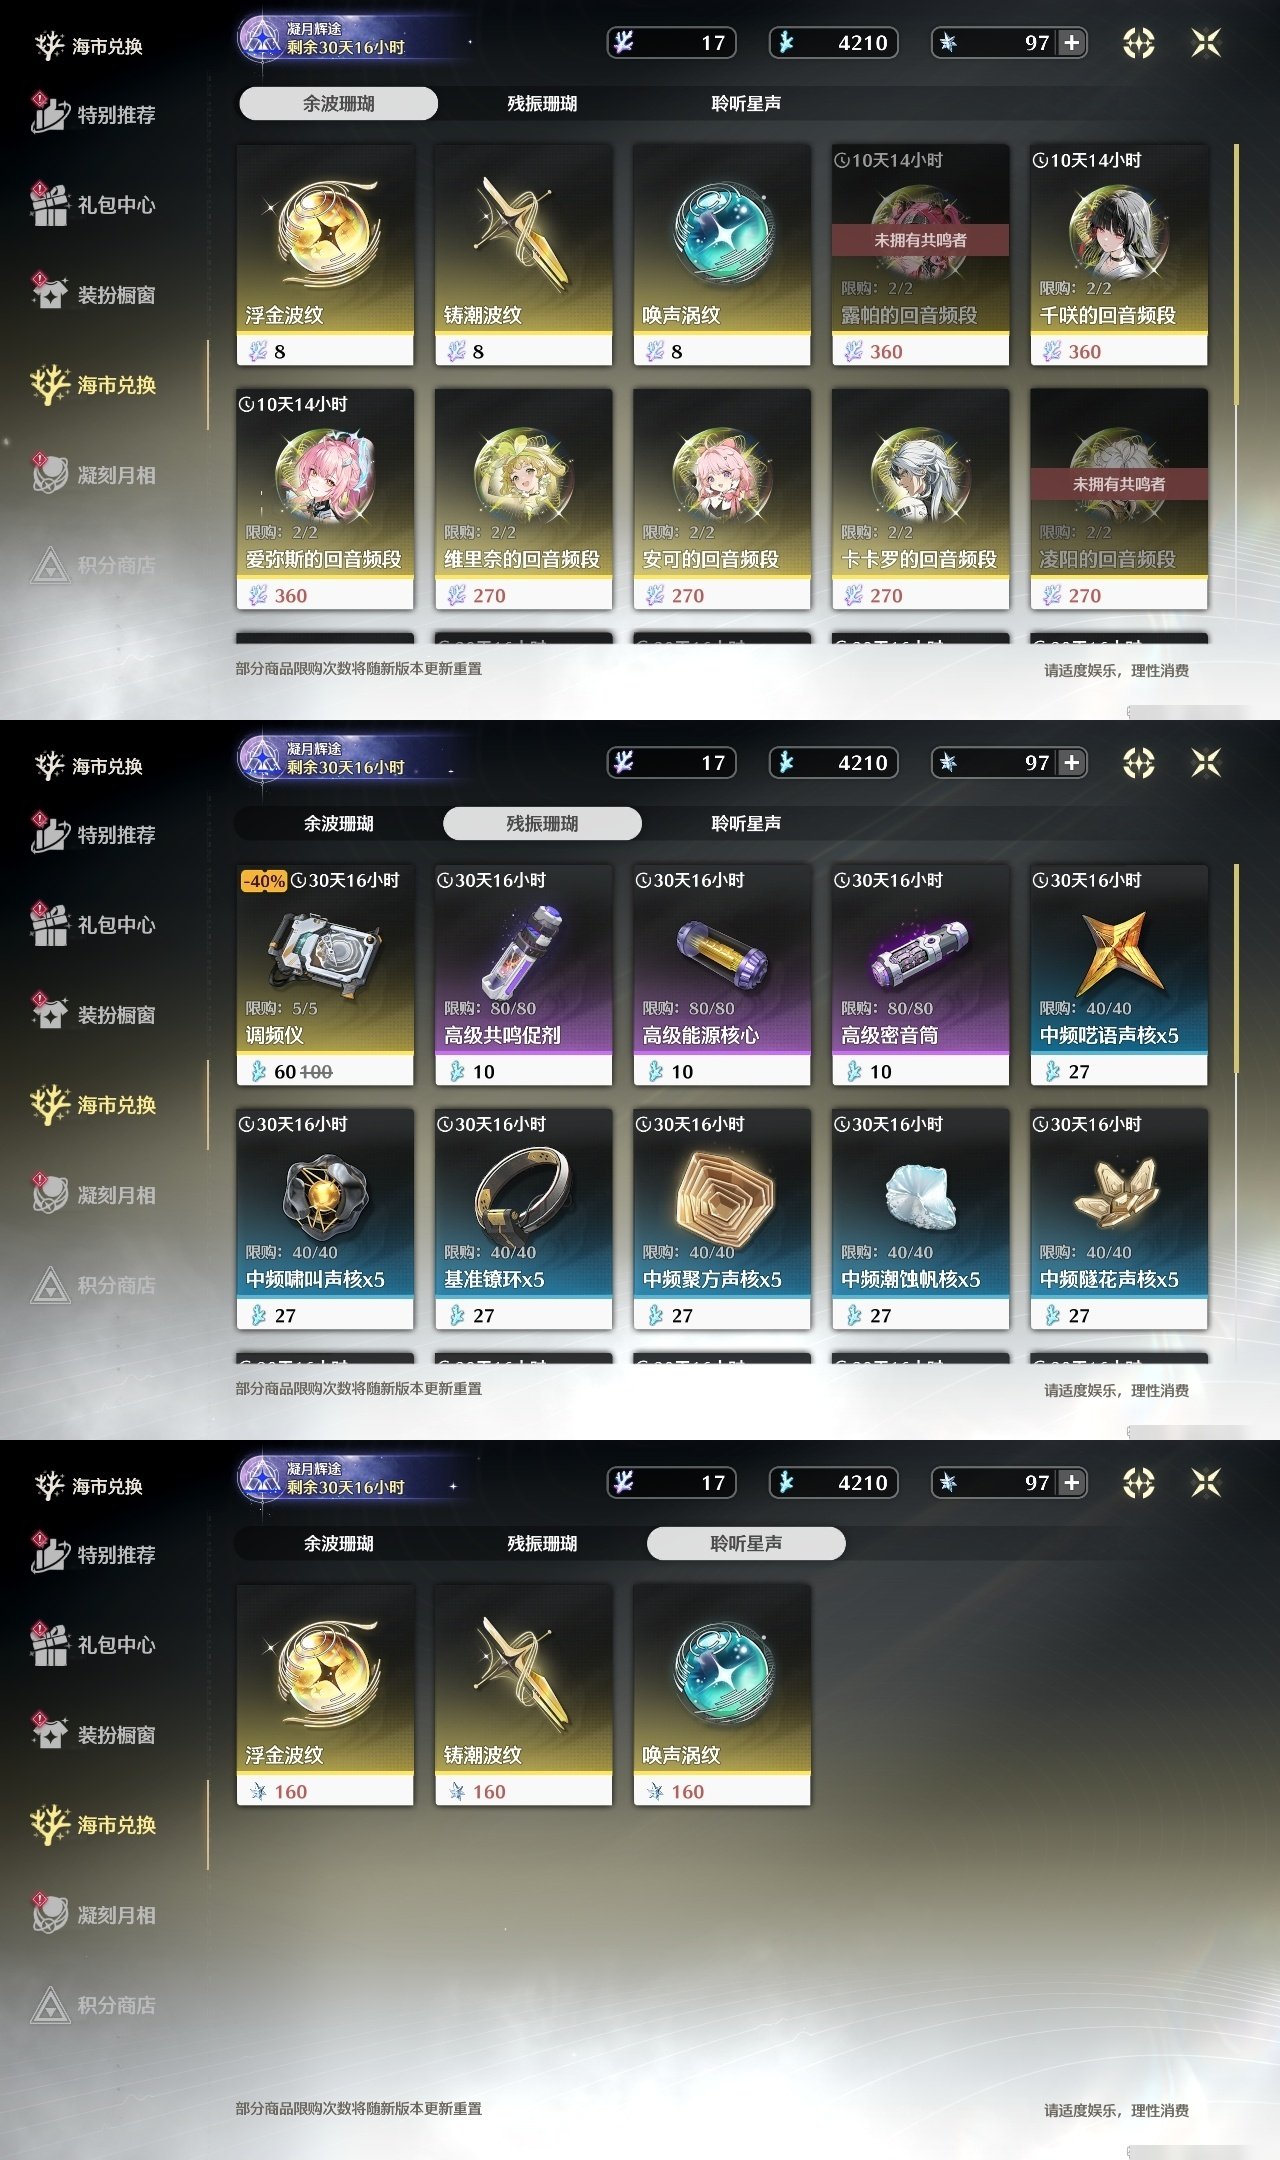Select 安可的回音频段 character card
The width and height of the screenshot is (1280, 2160).
[722, 499]
